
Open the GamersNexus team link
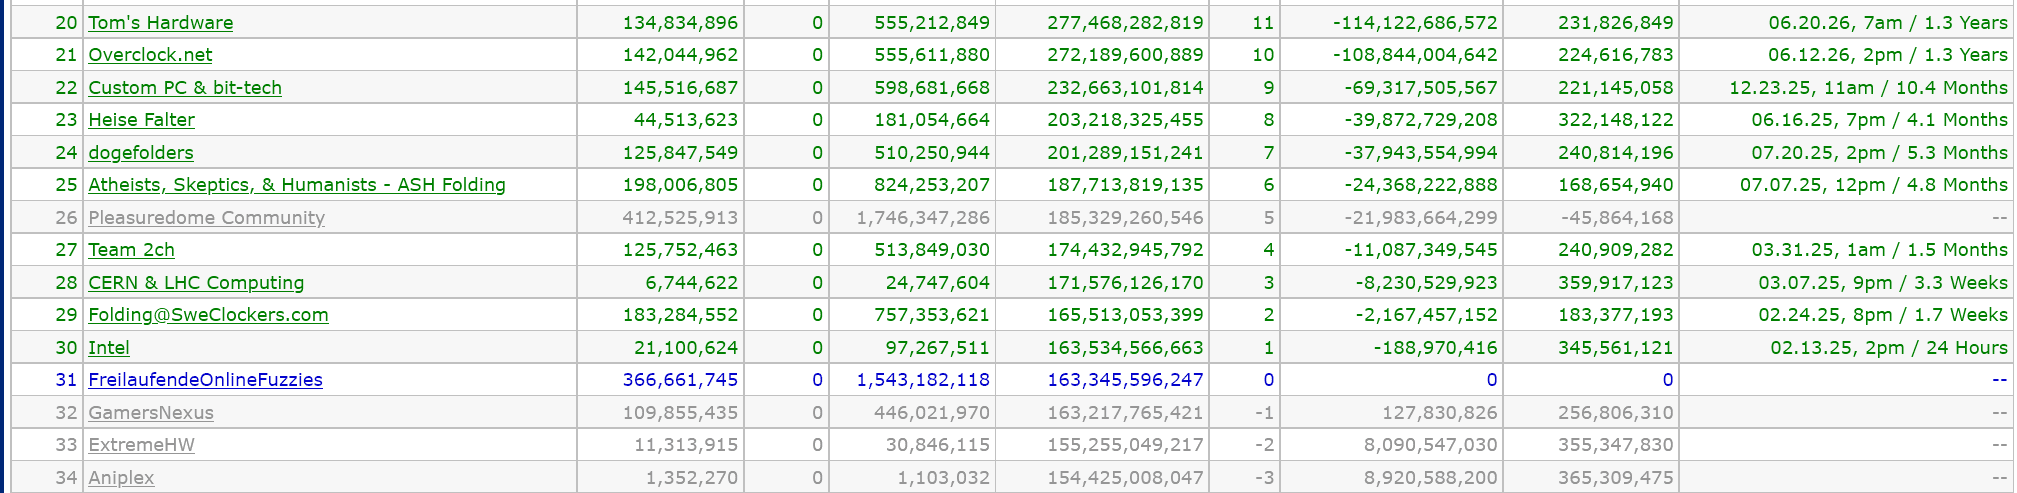coord(151,413)
